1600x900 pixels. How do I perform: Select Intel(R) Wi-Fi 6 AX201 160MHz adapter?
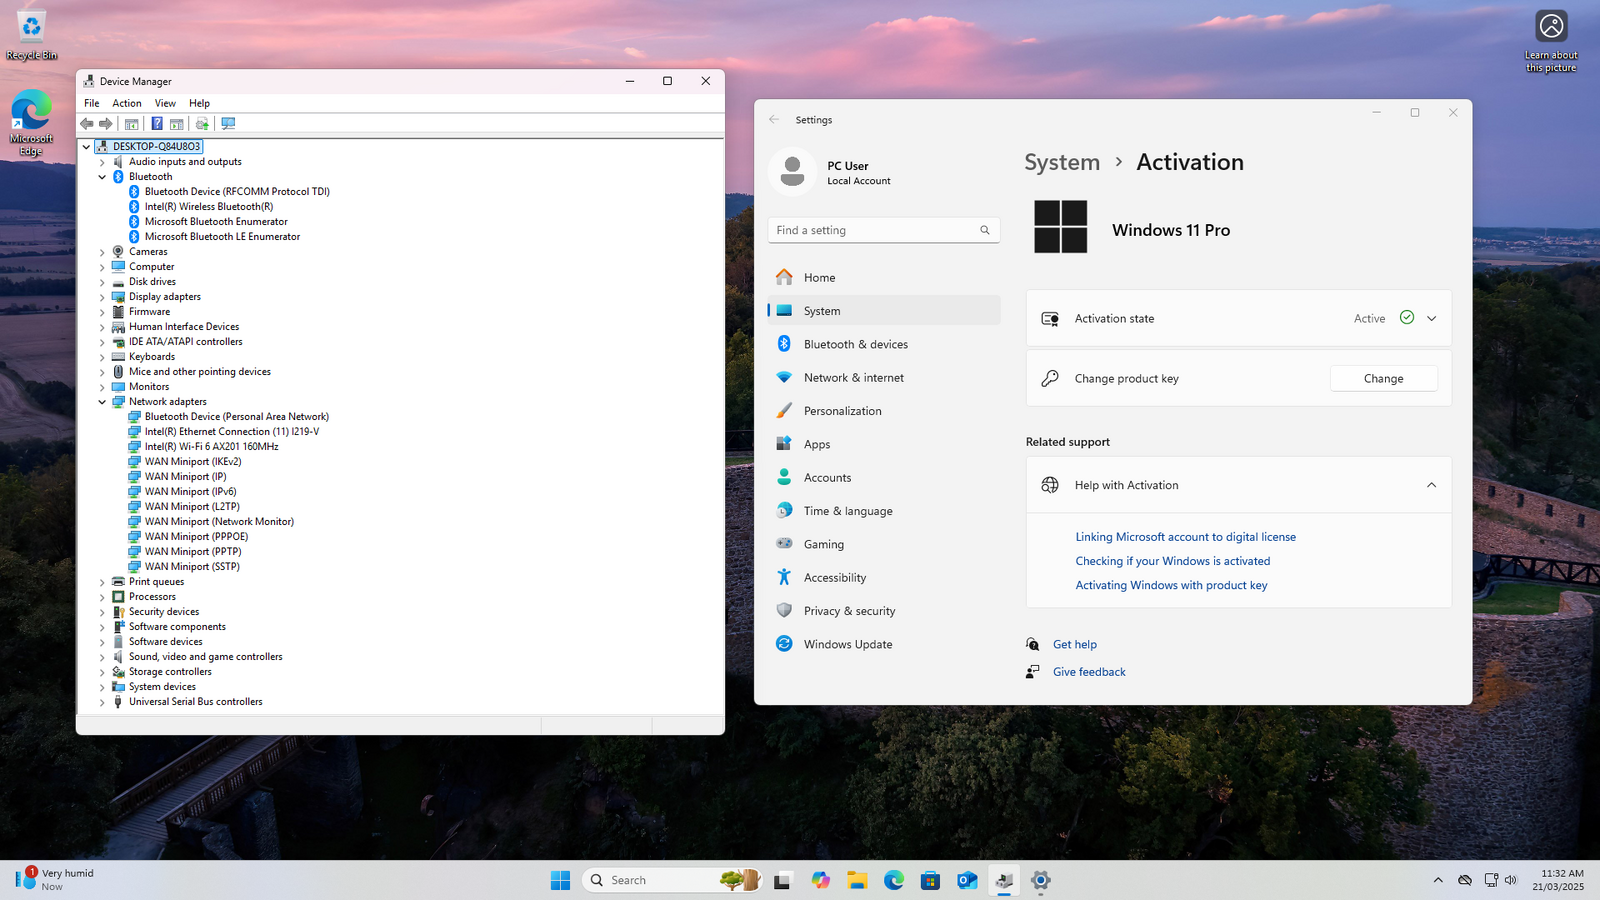pyautogui.click(x=211, y=447)
